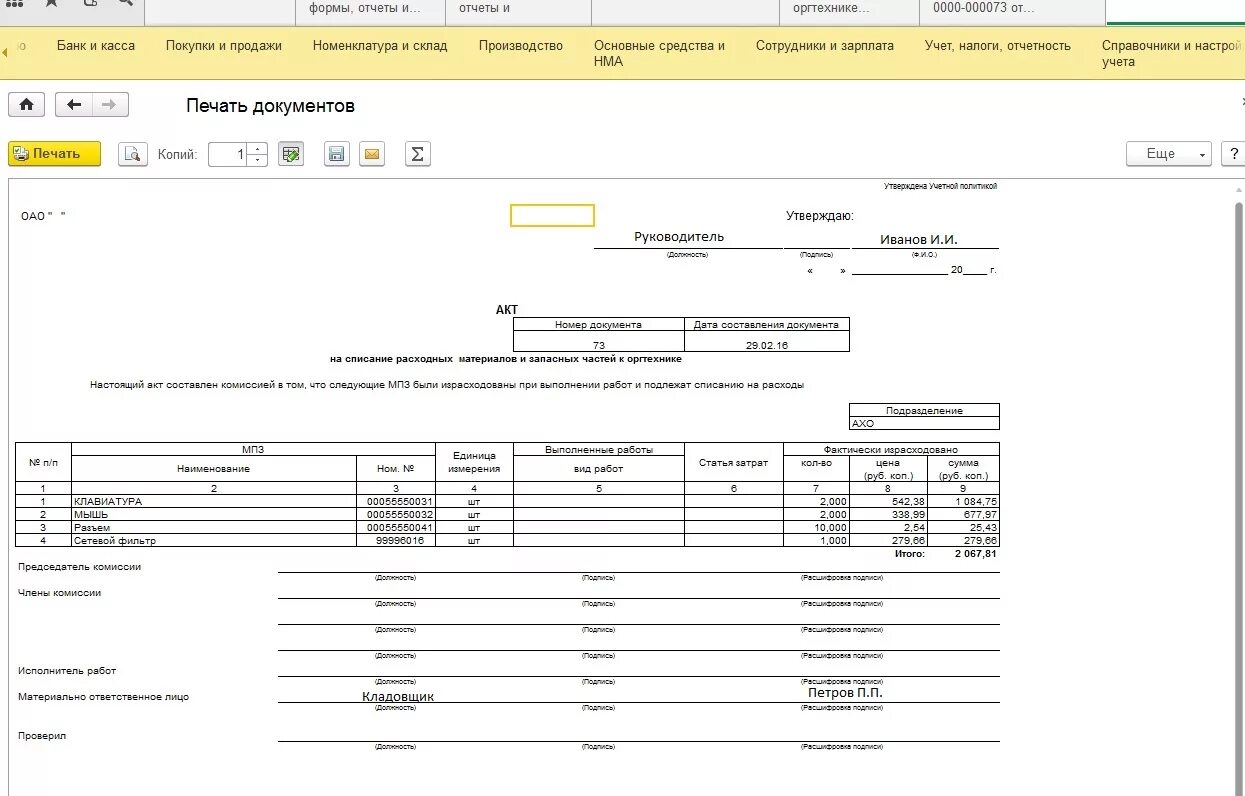Navigate back with the left arrow

[x=74, y=105]
